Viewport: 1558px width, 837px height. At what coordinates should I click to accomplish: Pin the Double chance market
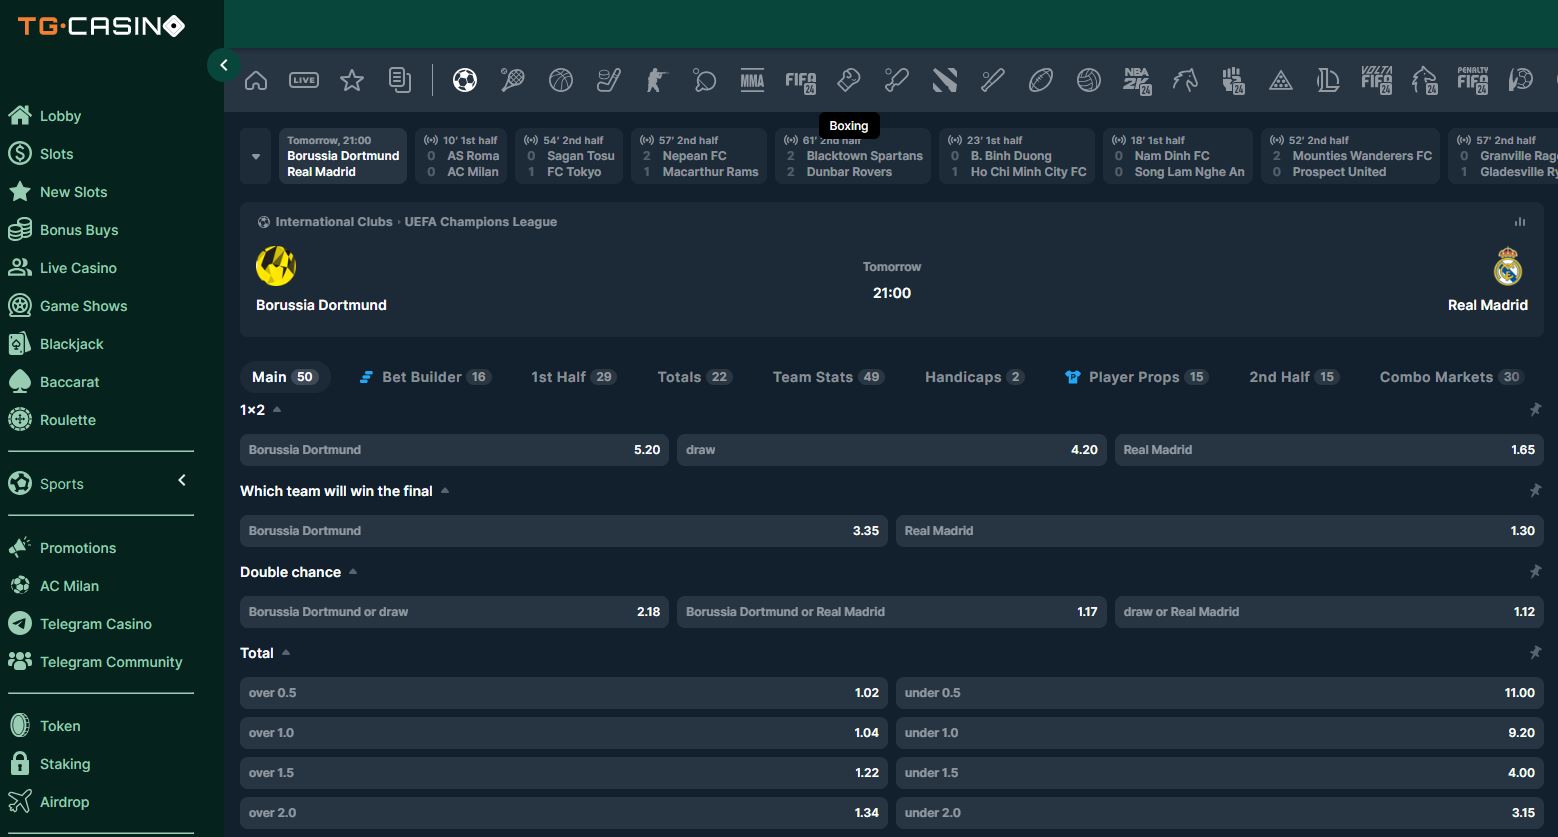point(1535,572)
